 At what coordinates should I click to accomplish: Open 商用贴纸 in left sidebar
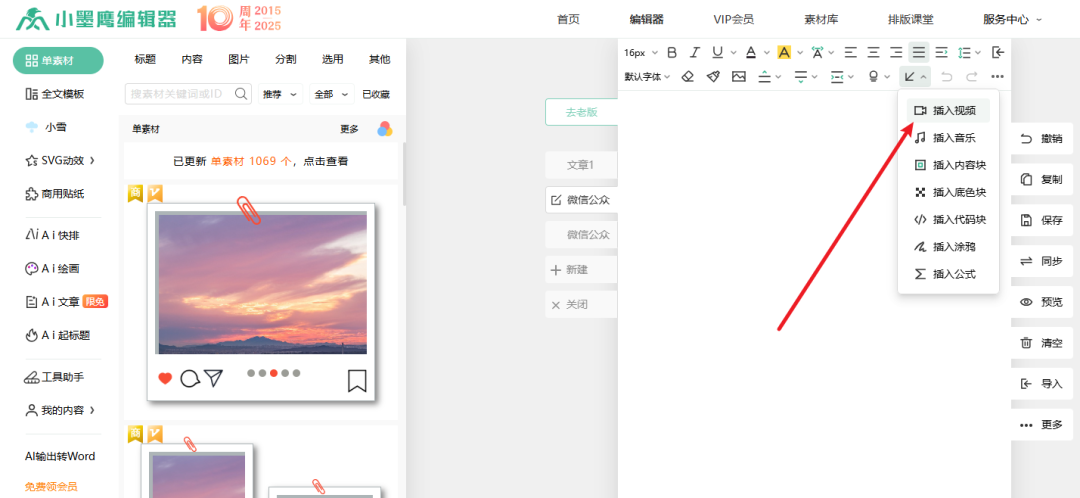(54, 194)
